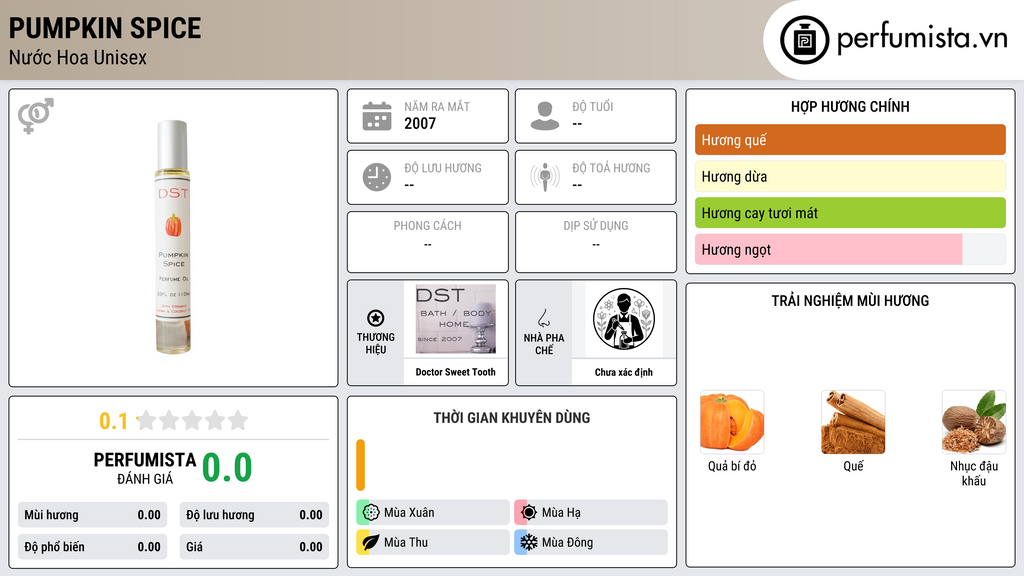Click the Phong cách info card
This screenshot has height=576, width=1024.
pos(428,242)
